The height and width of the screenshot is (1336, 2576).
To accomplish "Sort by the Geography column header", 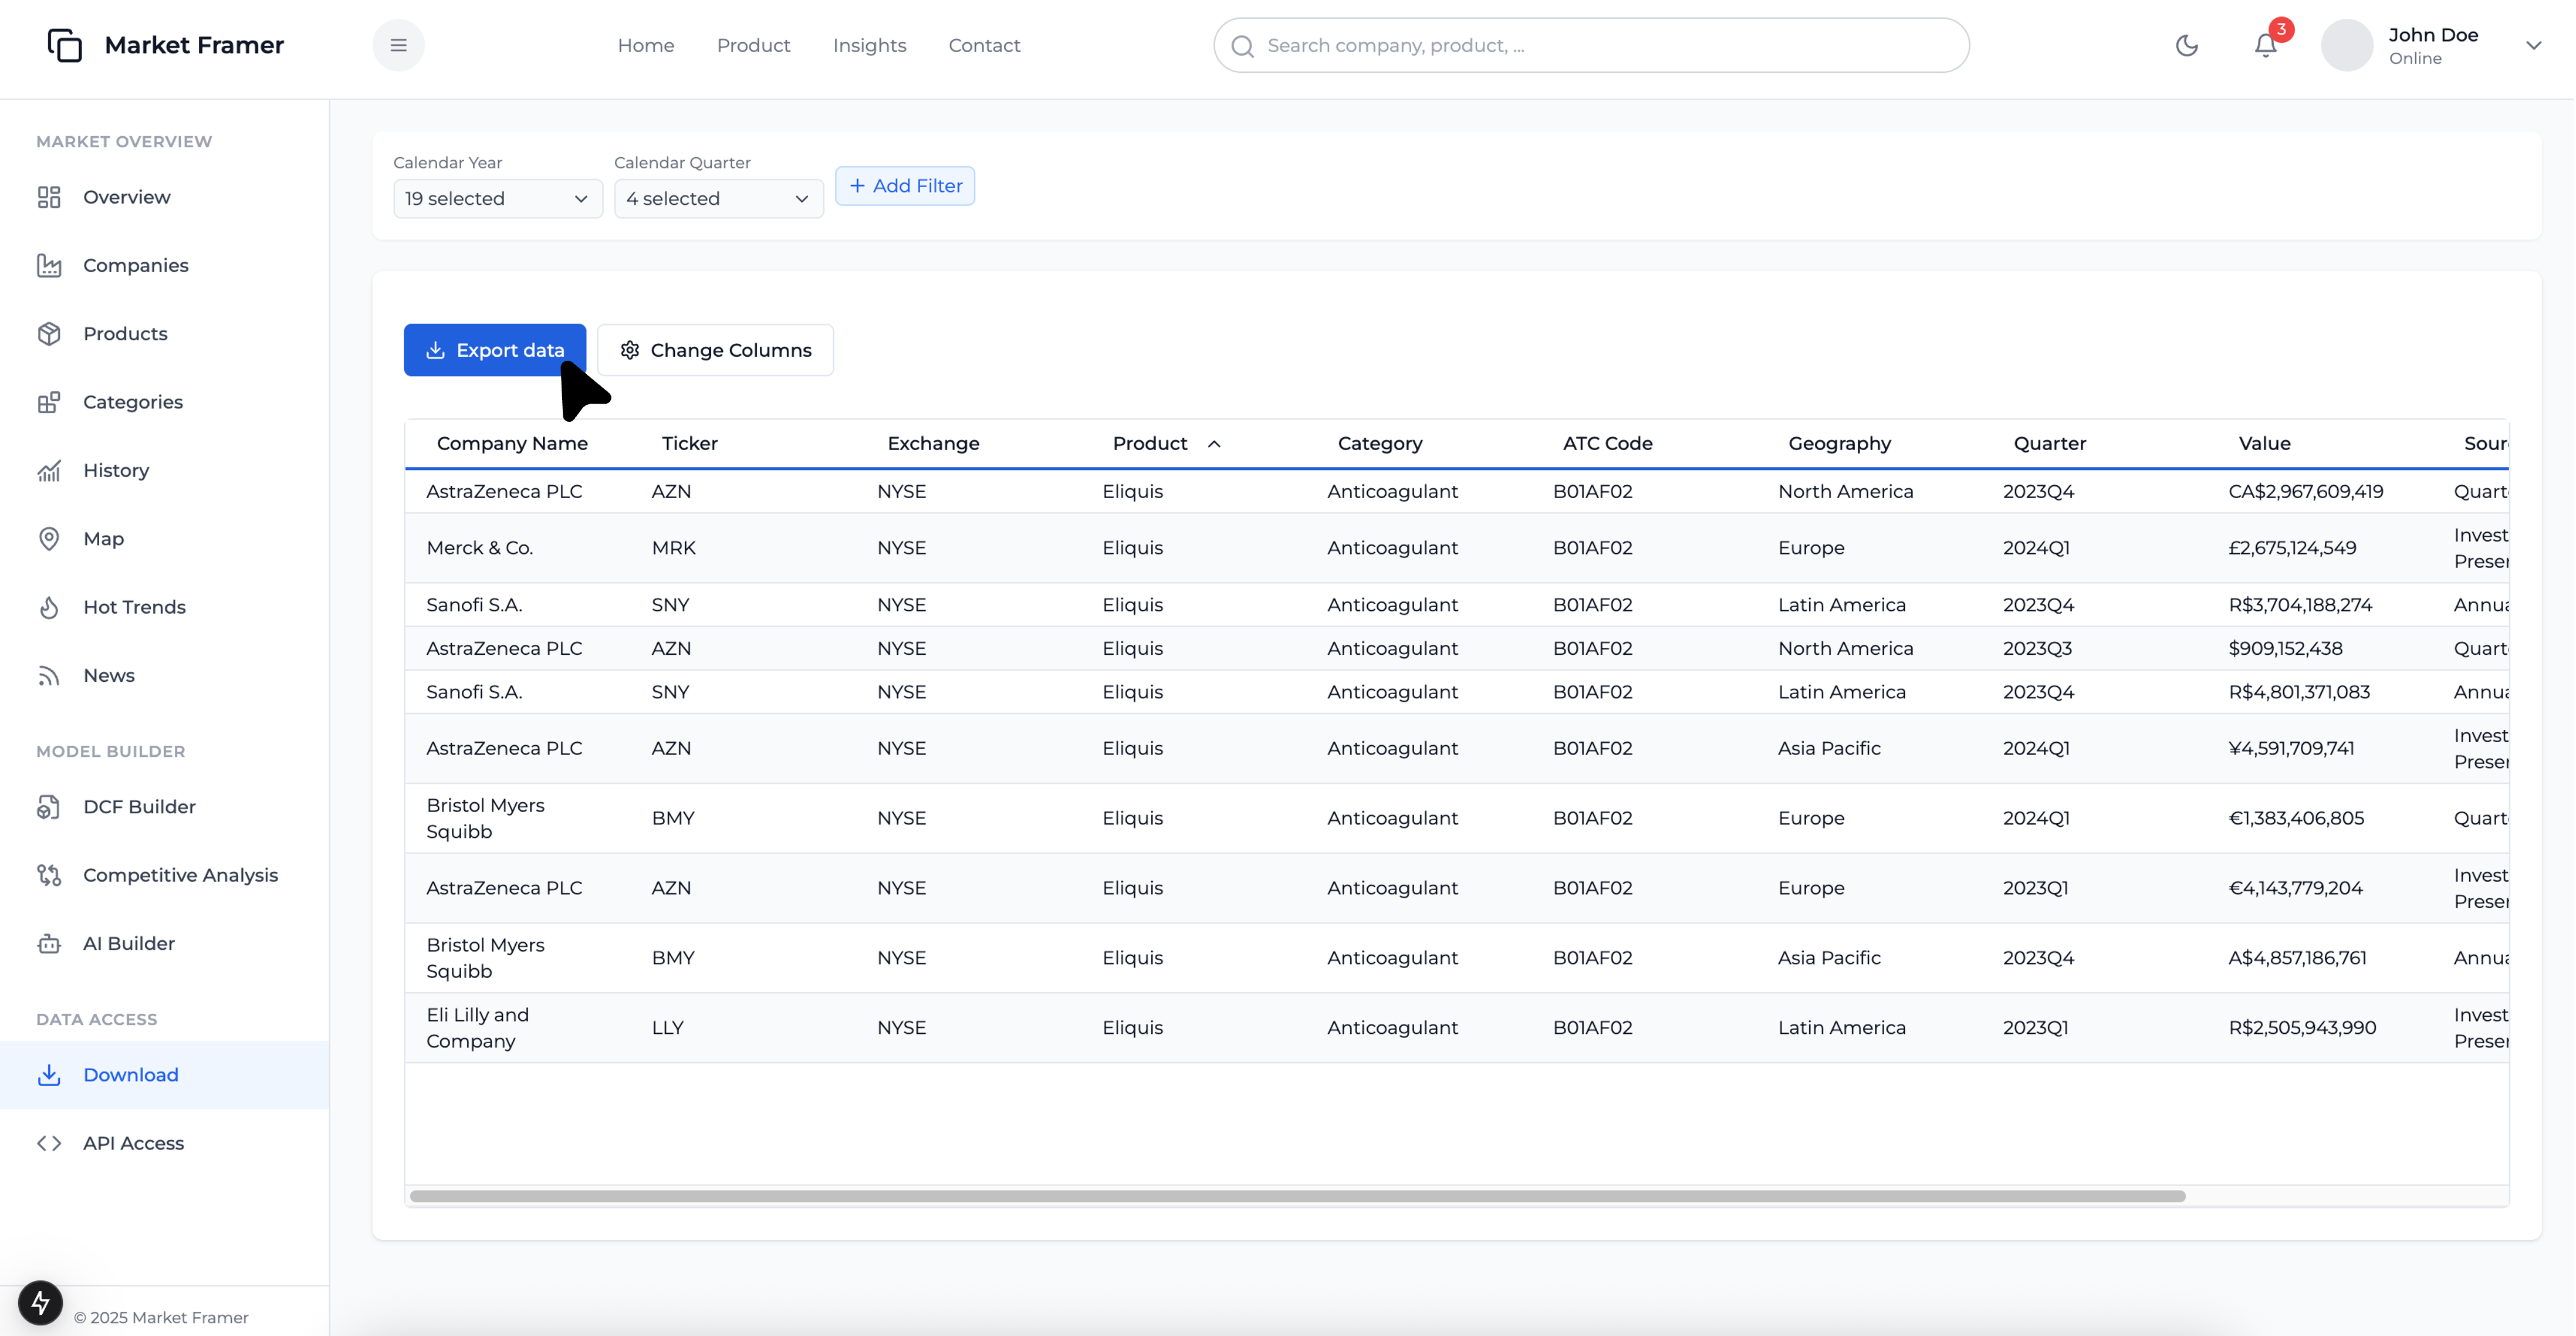I will (x=1839, y=443).
